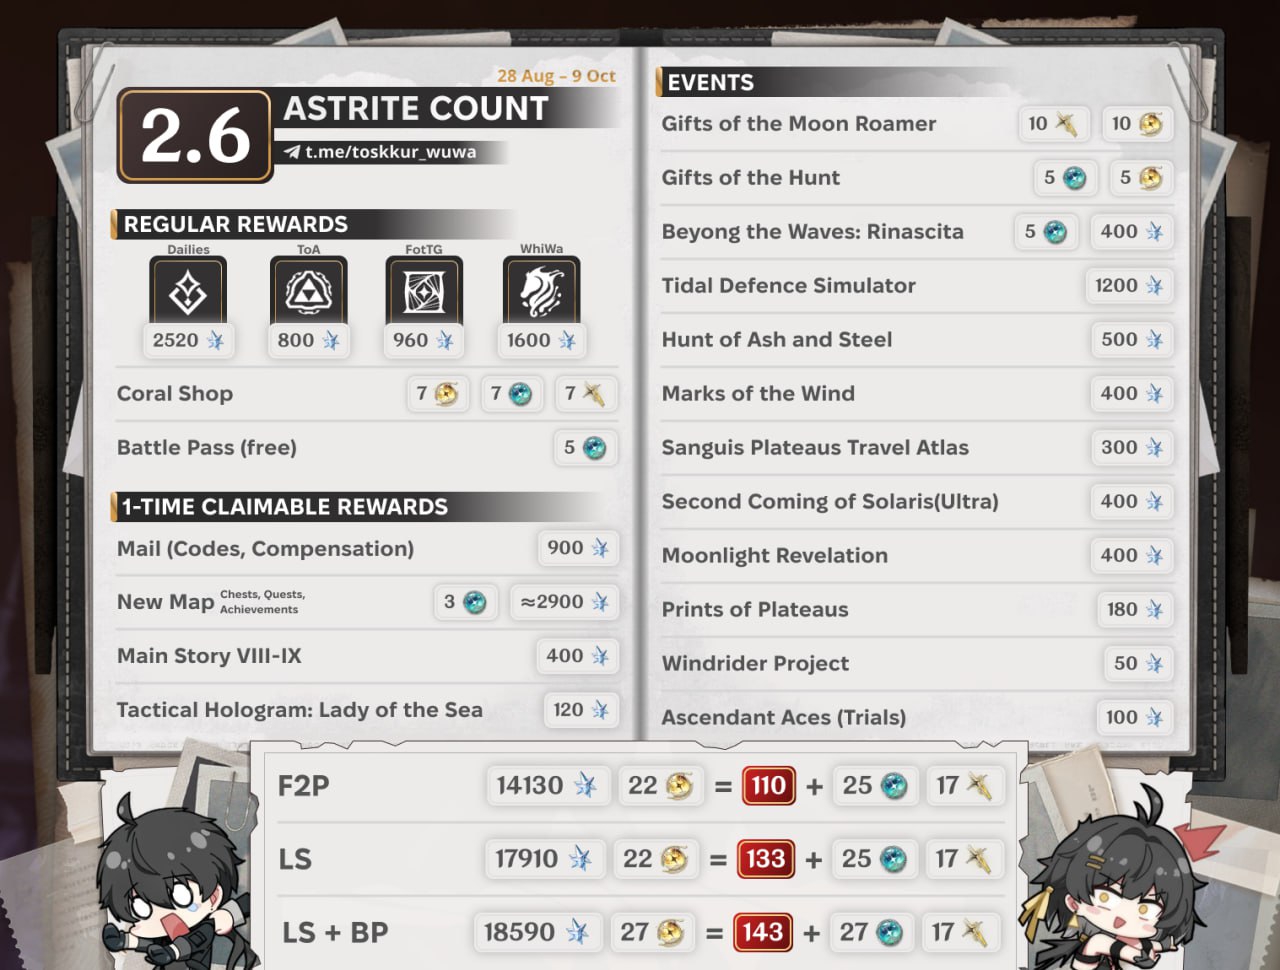This screenshot has height=970, width=1280.
Task: Select the FotTG icon
Action: (x=424, y=291)
